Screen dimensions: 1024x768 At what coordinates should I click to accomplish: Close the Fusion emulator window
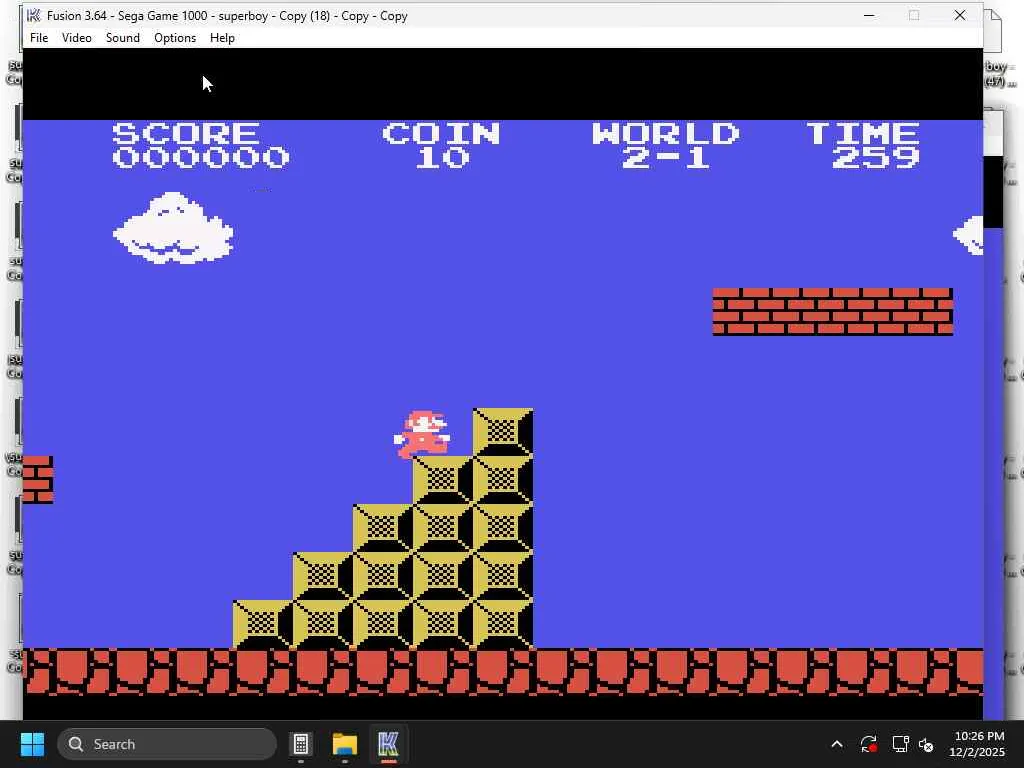pyautogui.click(x=959, y=16)
